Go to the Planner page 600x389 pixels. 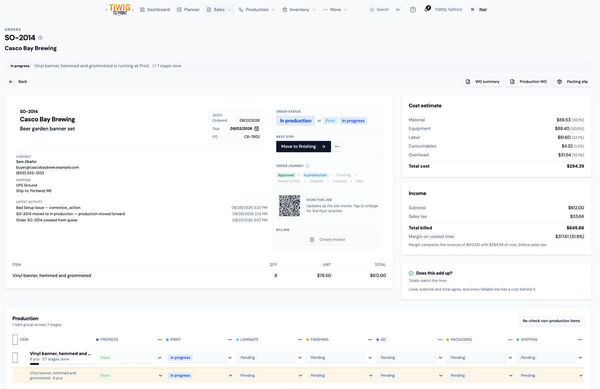point(188,10)
